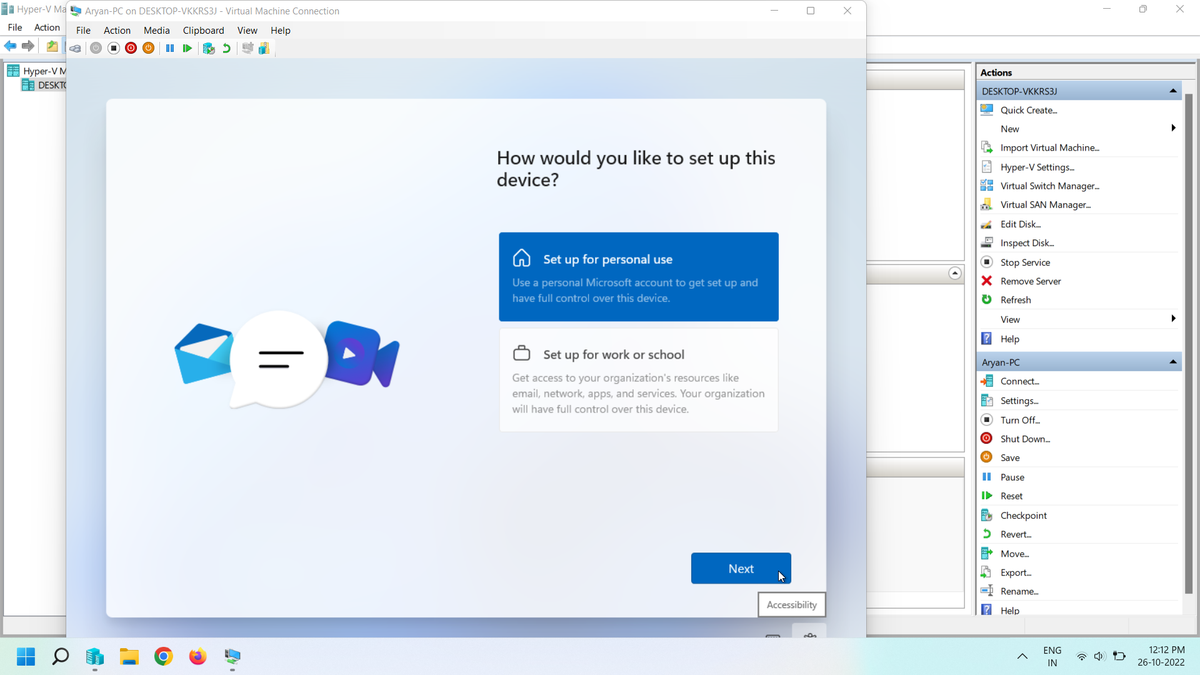1200x675 pixels.
Task: Click Export action under Aryan-PC
Action: (x=1015, y=573)
